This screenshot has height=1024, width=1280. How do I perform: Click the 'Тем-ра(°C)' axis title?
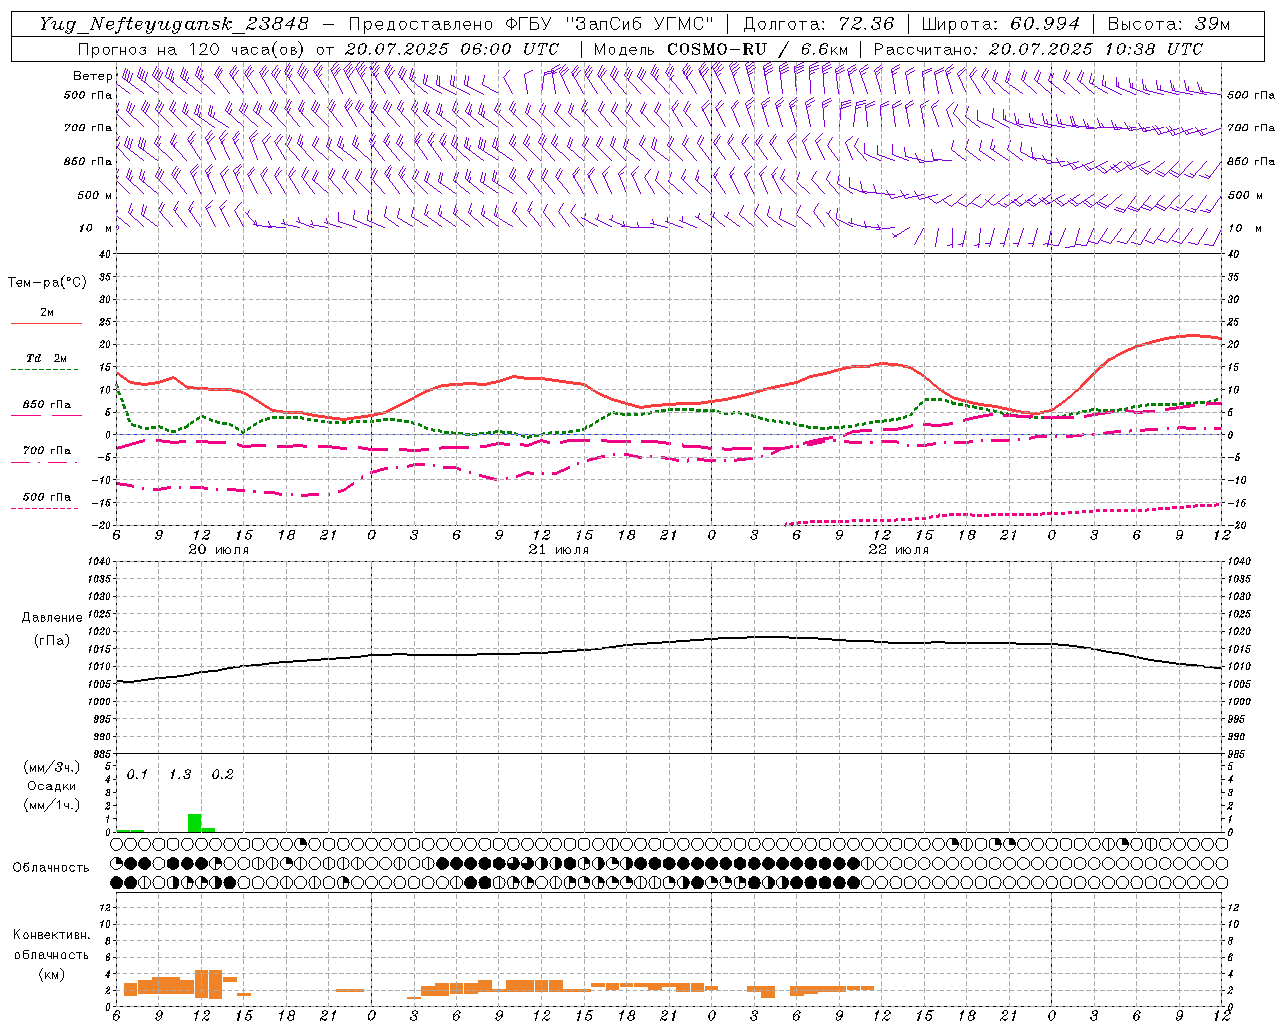[x=47, y=283]
